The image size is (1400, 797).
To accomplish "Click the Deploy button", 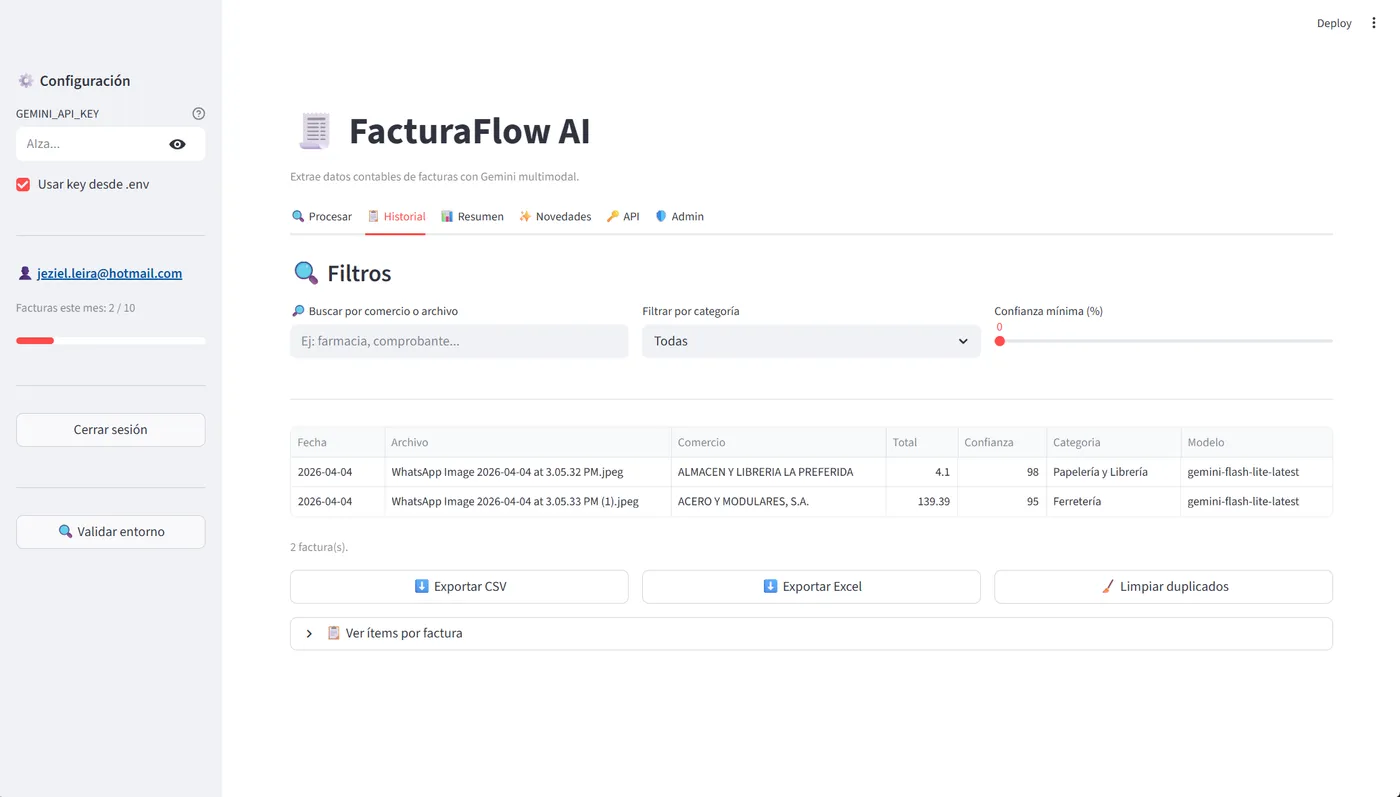I will click(1333, 23).
